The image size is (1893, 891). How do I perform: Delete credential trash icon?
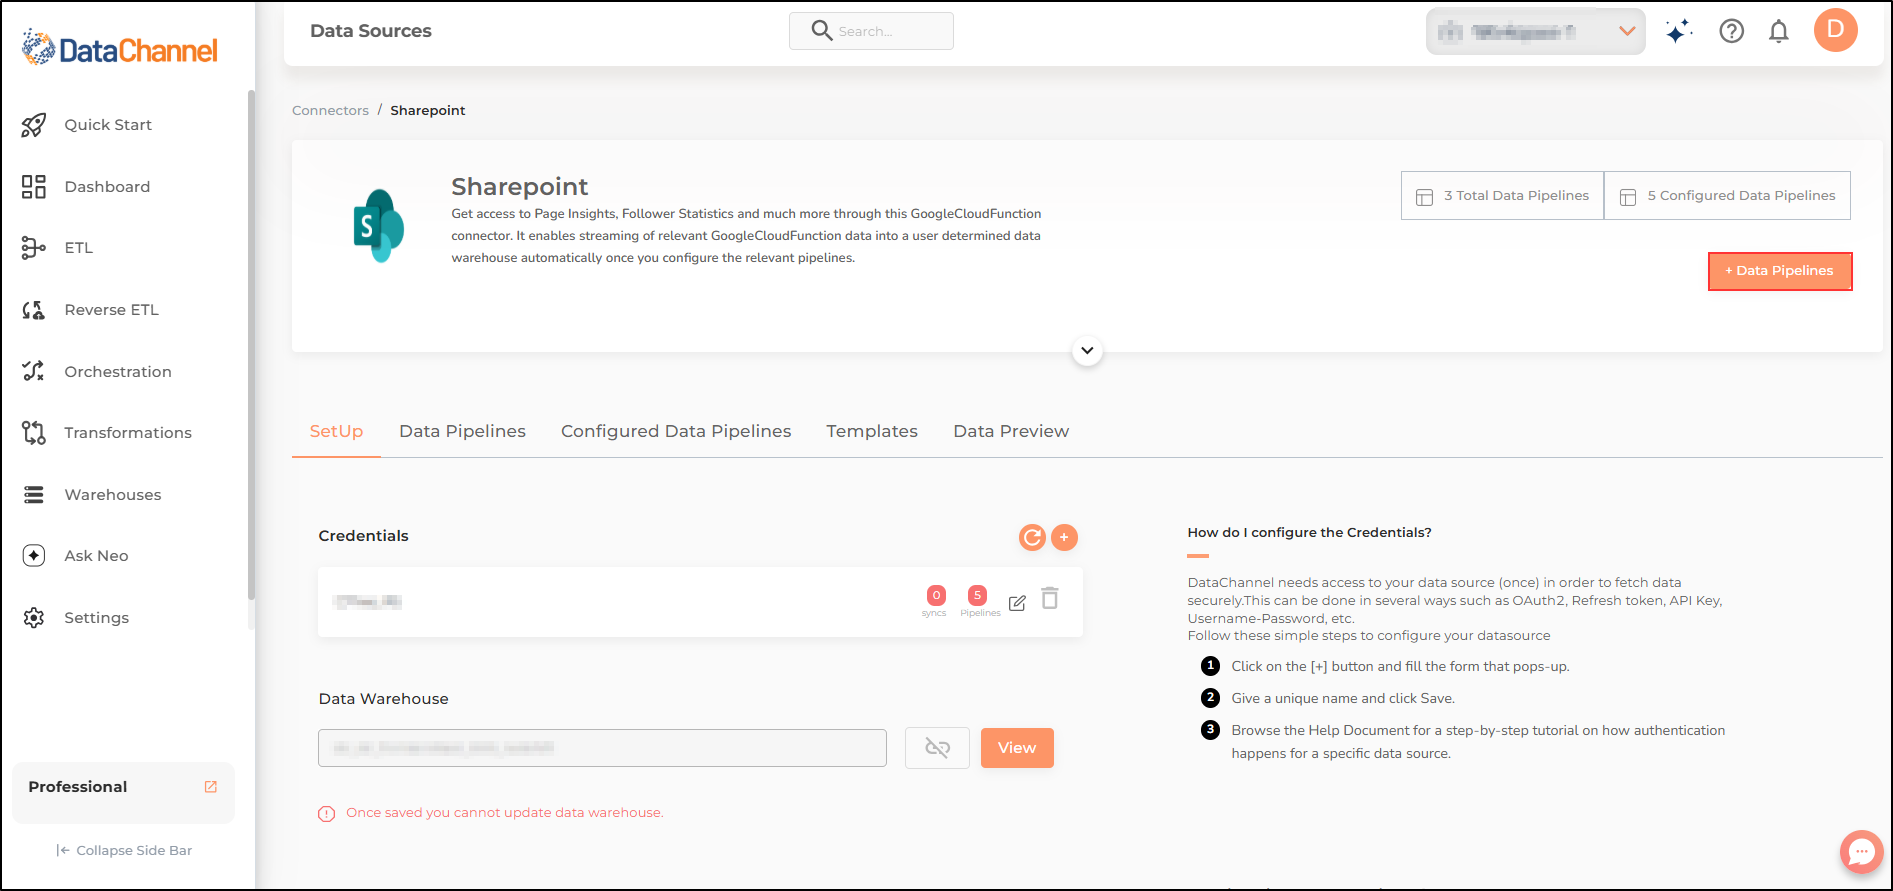pos(1050,598)
